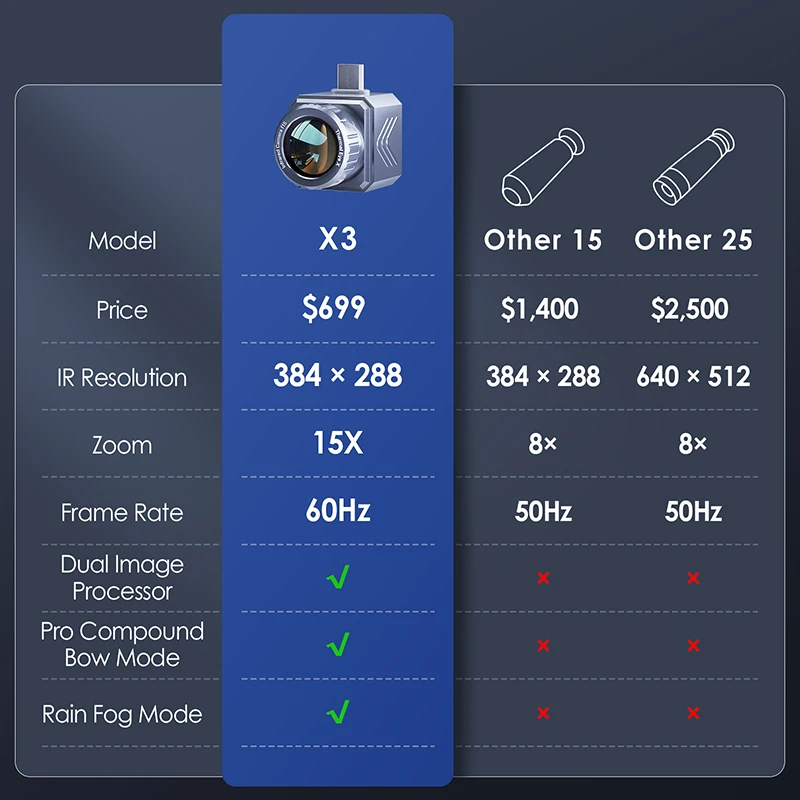Click Other 25 red X for Dual Image Processor
800x800 pixels.
point(693,579)
